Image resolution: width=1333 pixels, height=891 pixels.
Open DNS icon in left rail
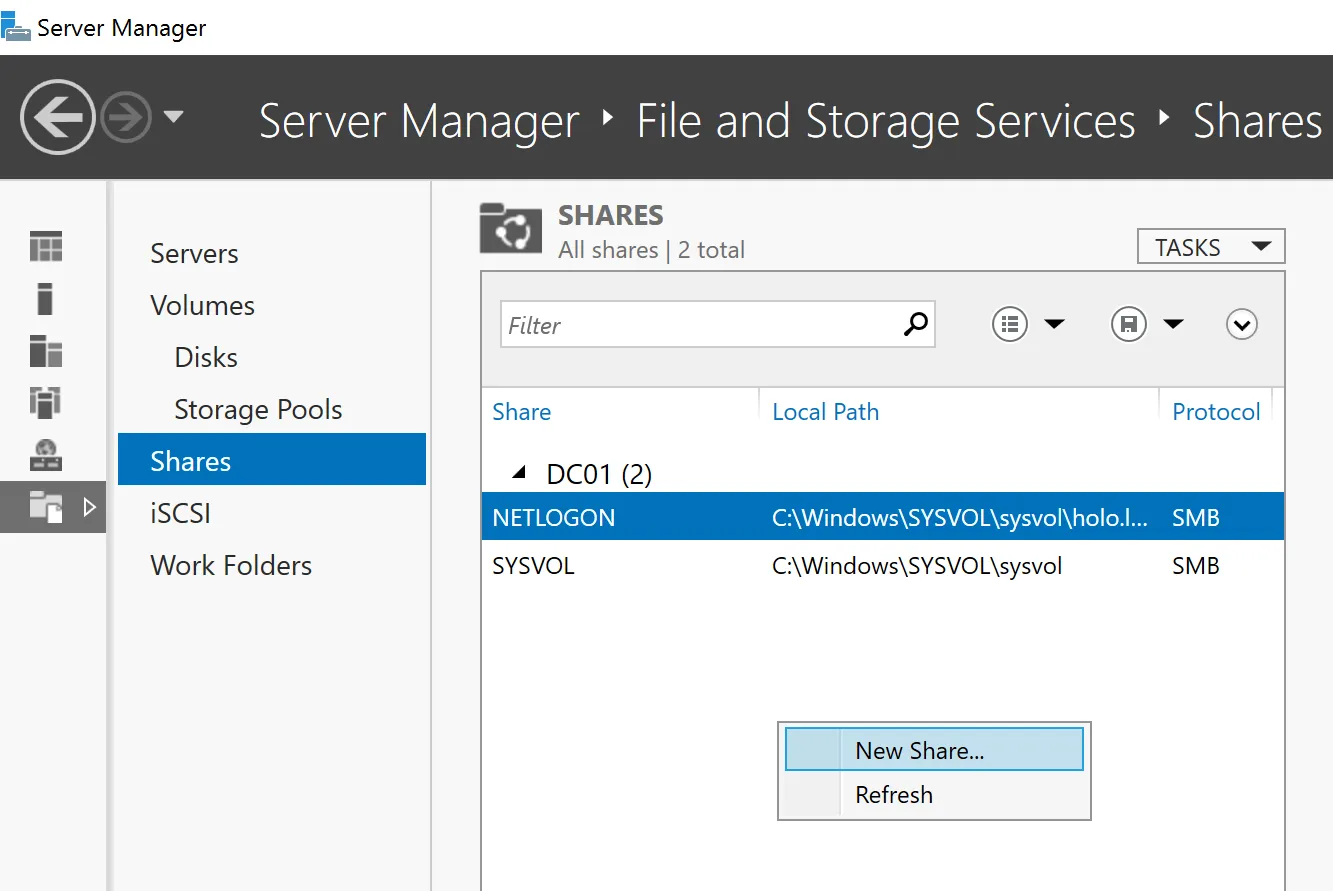pyautogui.click(x=46, y=454)
